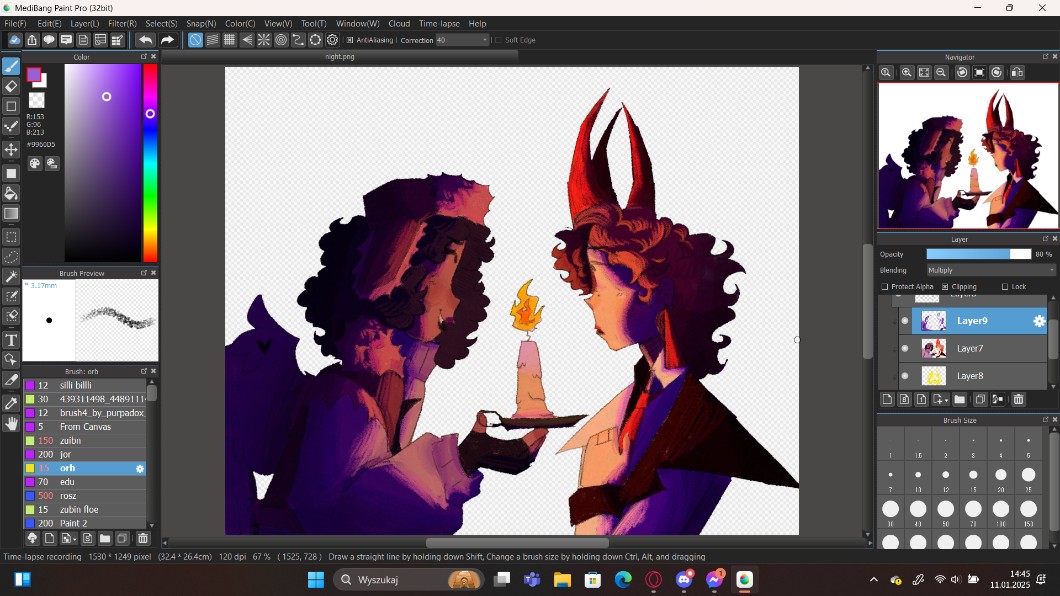
Task: Select the Eraser tool in left toolbar
Action: click(11, 86)
